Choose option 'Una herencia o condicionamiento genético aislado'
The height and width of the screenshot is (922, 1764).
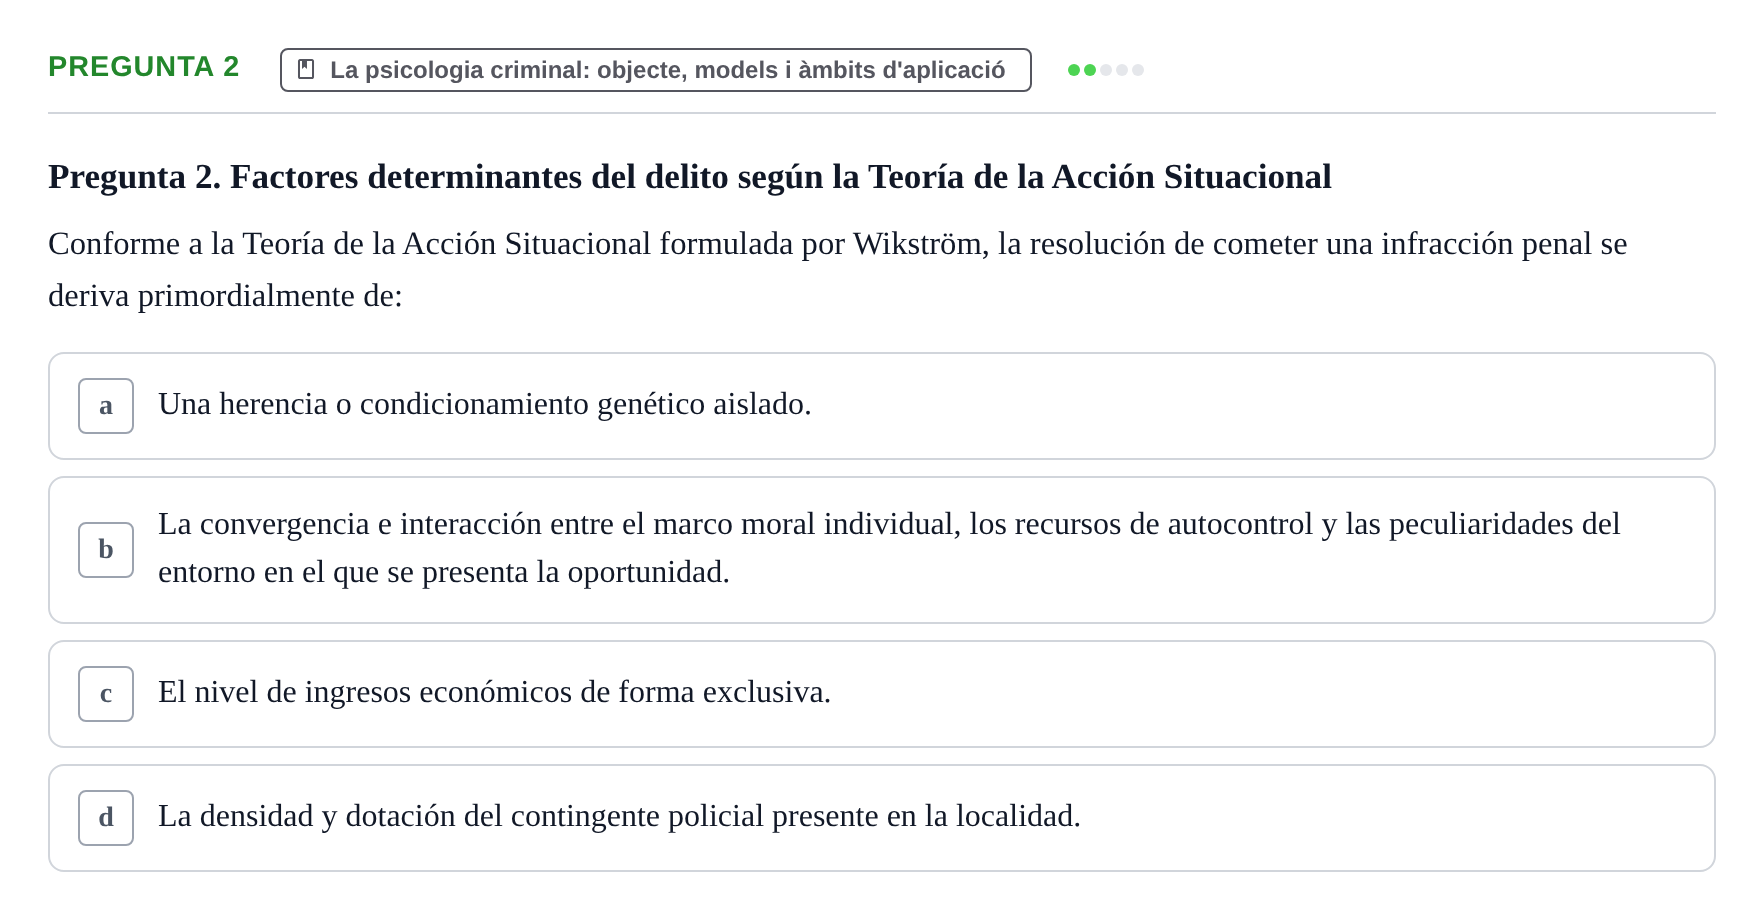click(x=882, y=406)
